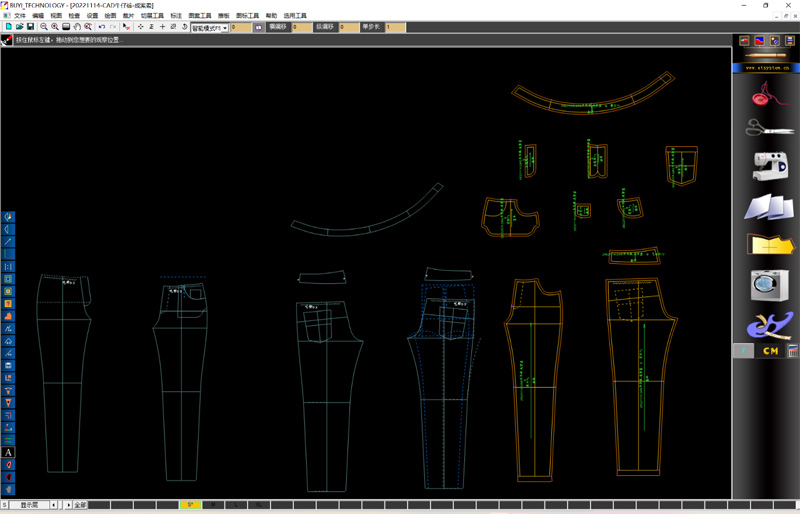Screen dimensions: 800x514
Task: Click the 单步长 input field
Action: coord(395,28)
